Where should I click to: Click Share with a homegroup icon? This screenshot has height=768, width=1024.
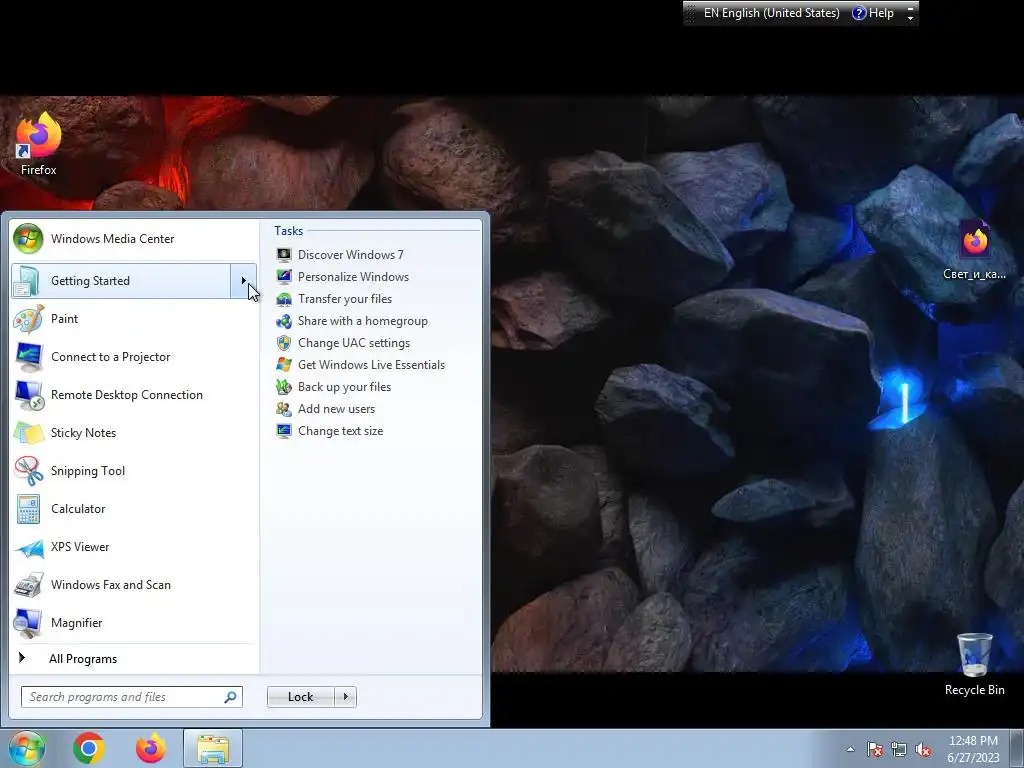point(283,321)
